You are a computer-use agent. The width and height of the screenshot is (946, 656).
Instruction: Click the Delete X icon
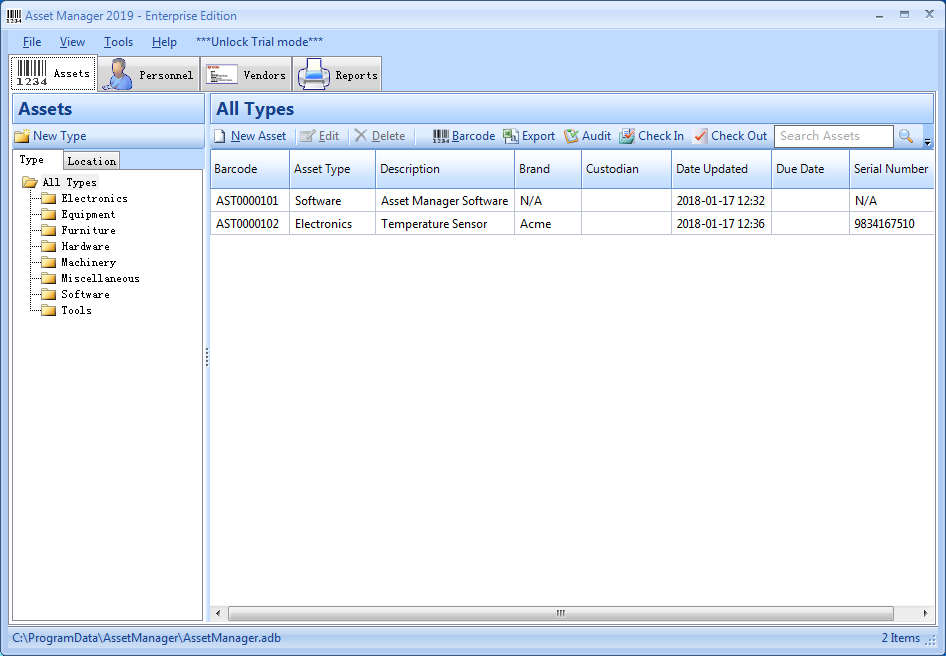tap(361, 136)
